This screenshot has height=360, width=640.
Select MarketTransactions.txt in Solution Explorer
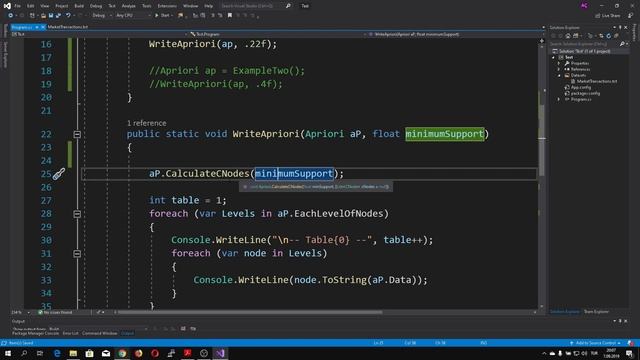click(x=594, y=81)
